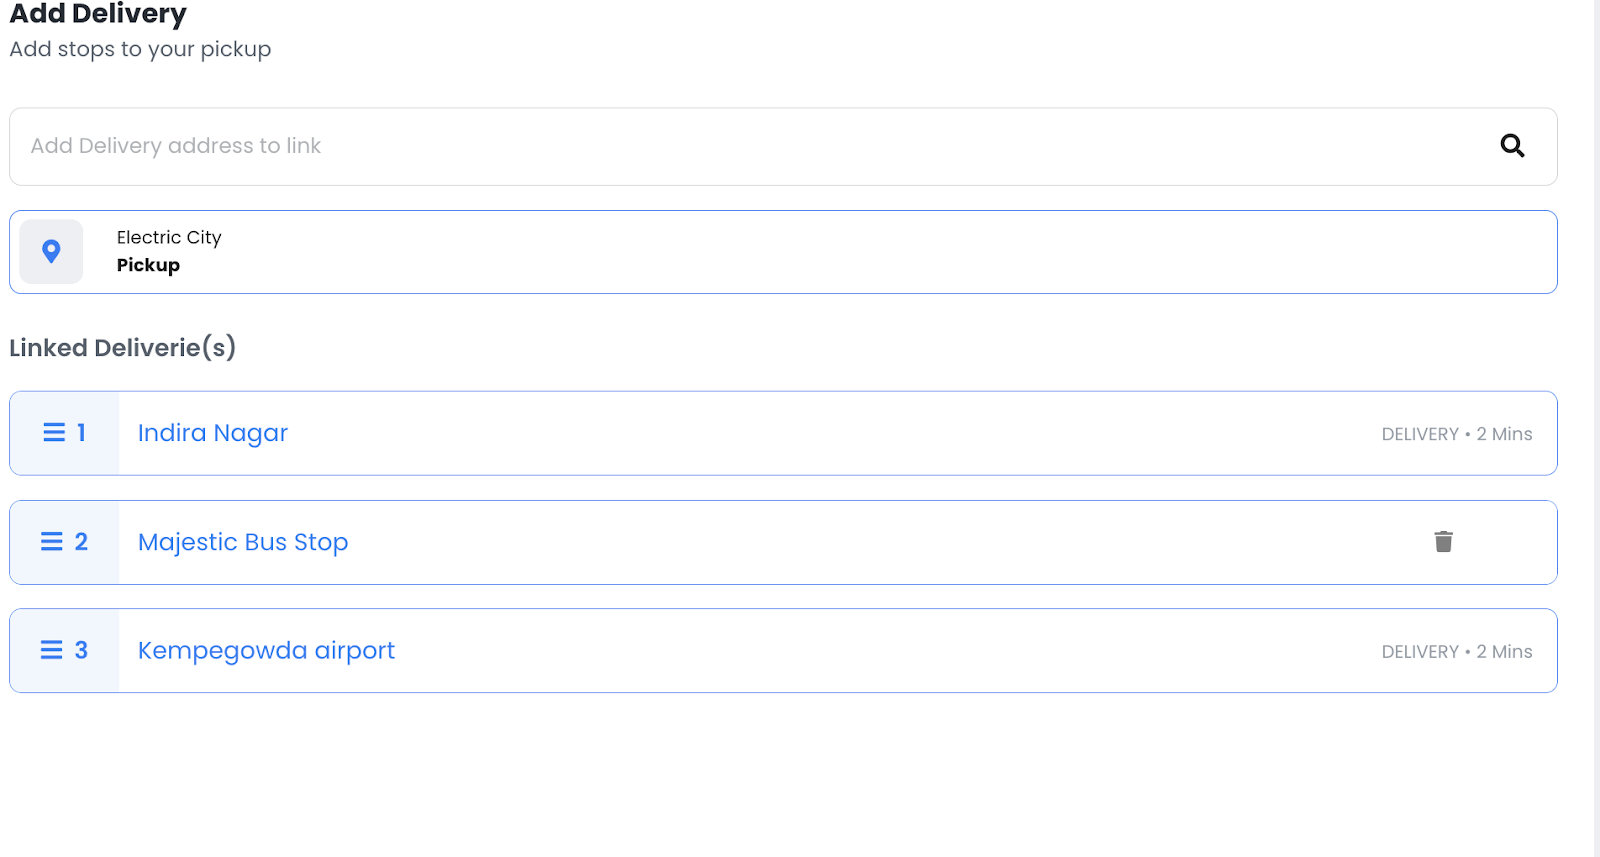Image resolution: width=1600 pixels, height=857 pixels.
Task: Select the Electric City Pickup card
Action: click(x=800, y=252)
